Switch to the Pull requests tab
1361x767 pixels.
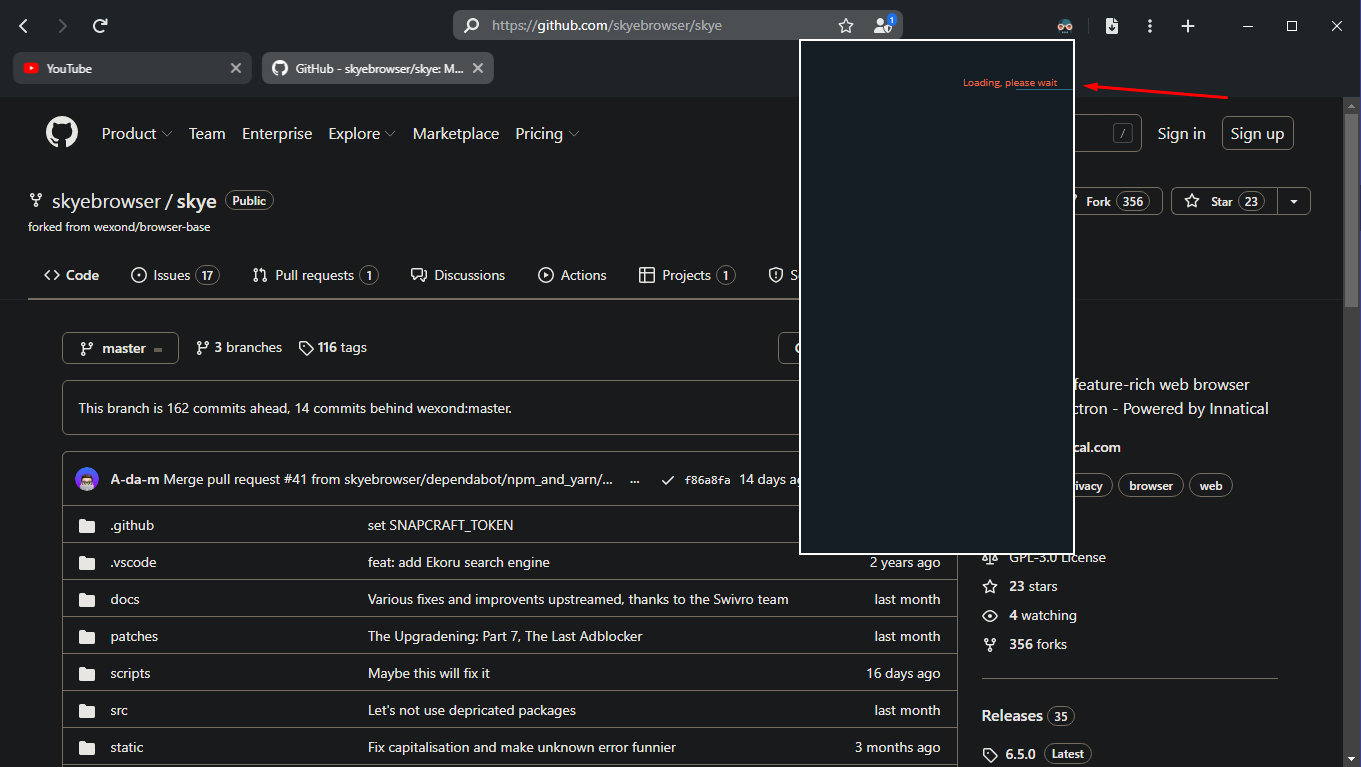[x=314, y=274]
